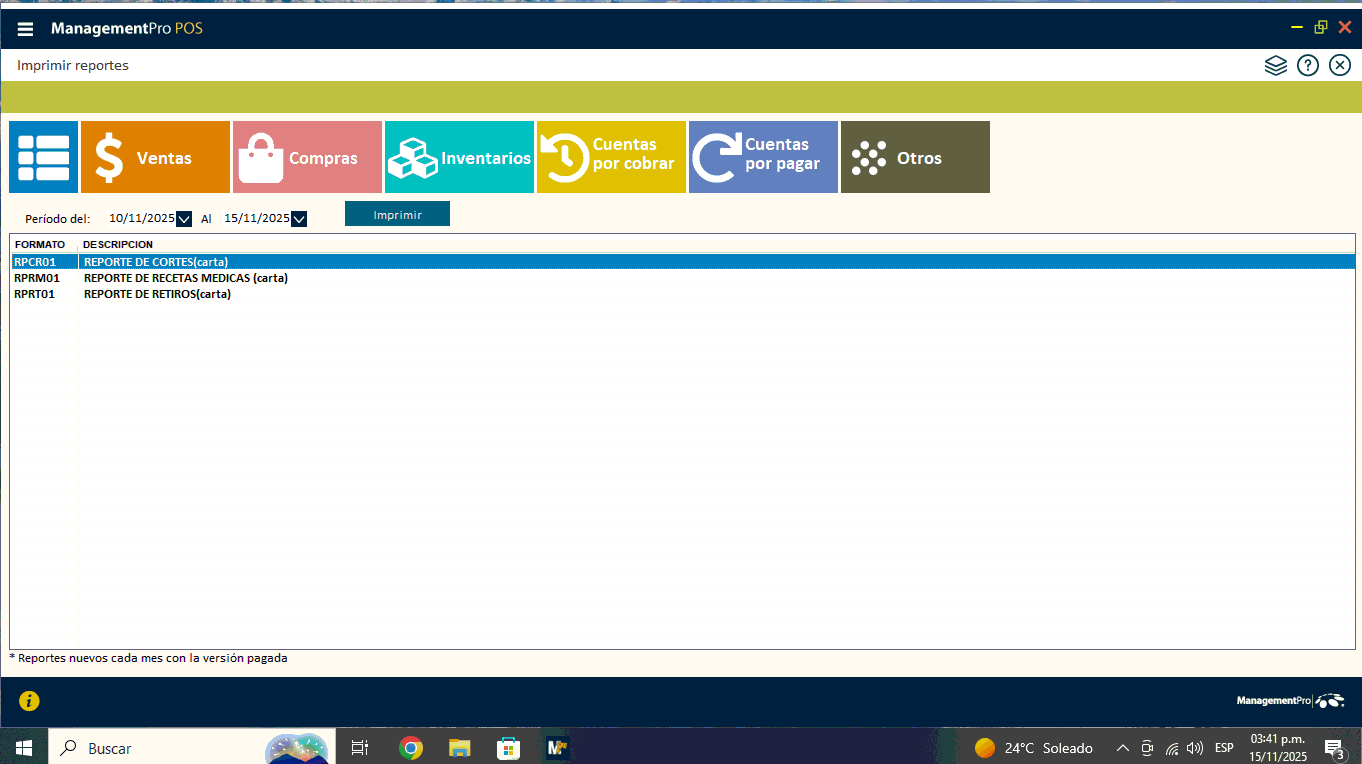The width and height of the screenshot is (1362, 764).
Task: Click the ManagementPro logo at bottom right
Action: (x=1289, y=701)
